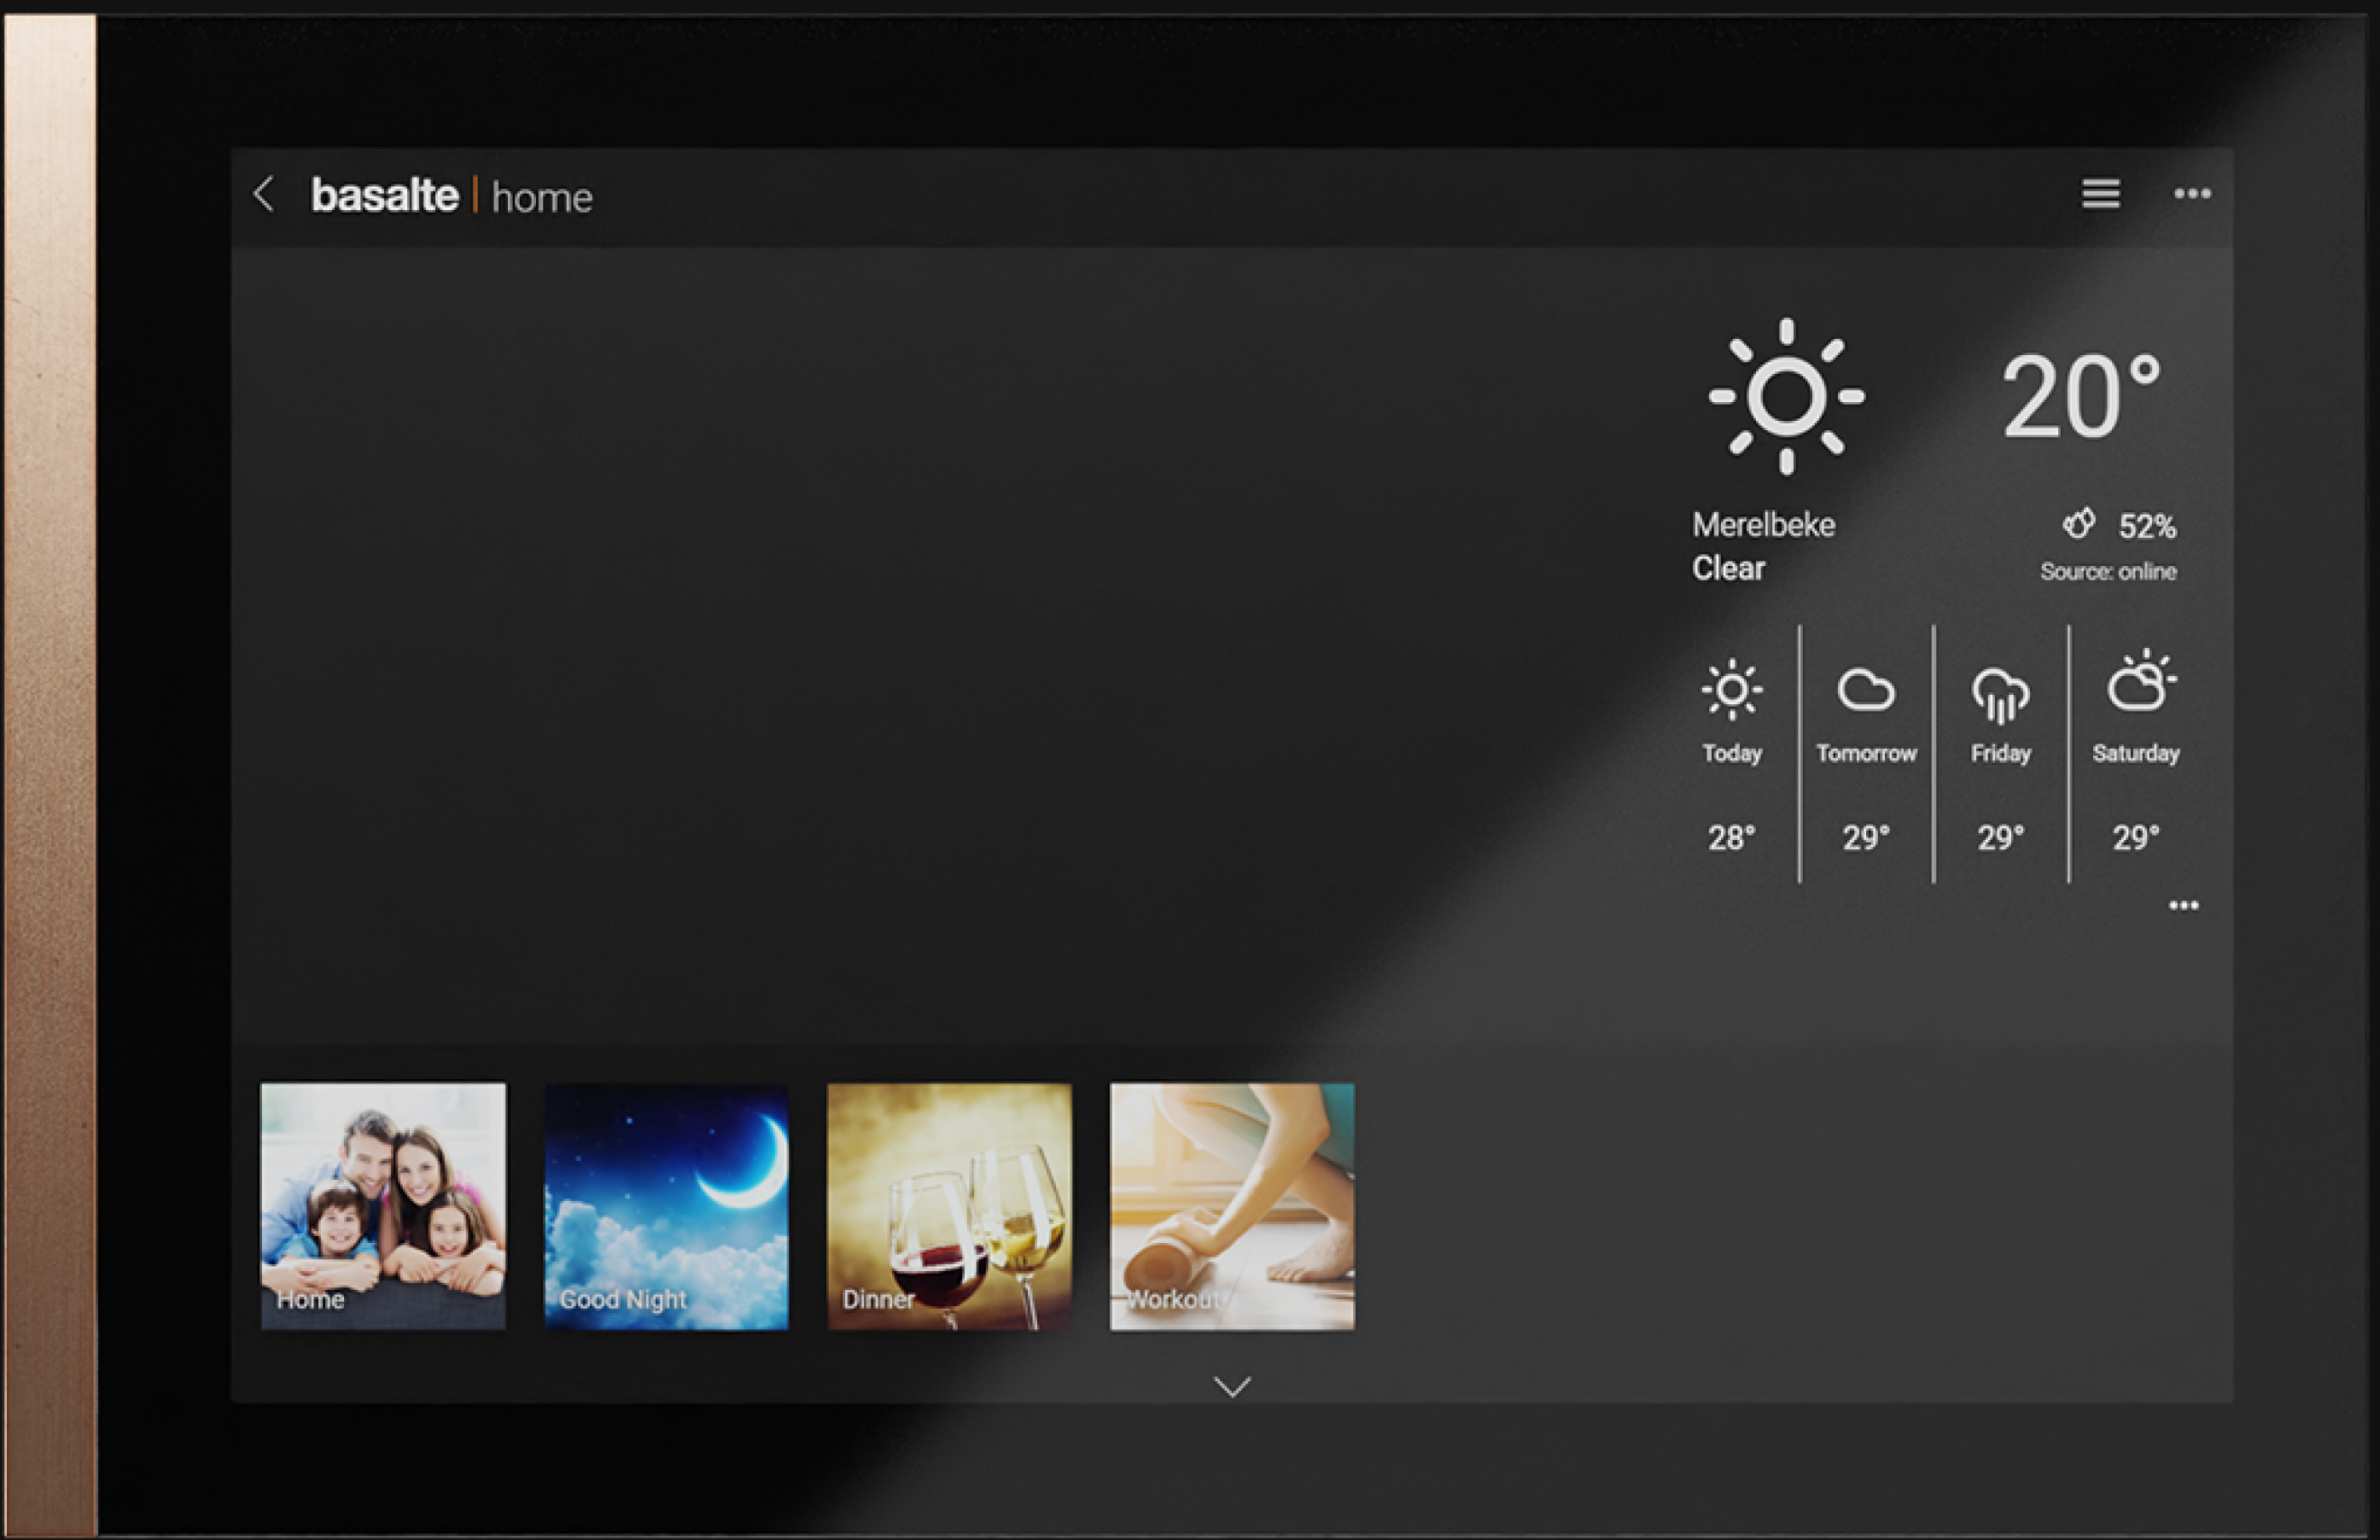Expand scenes with the bottom chevron
This screenshot has height=1540, width=2380.
[x=1232, y=1386]
